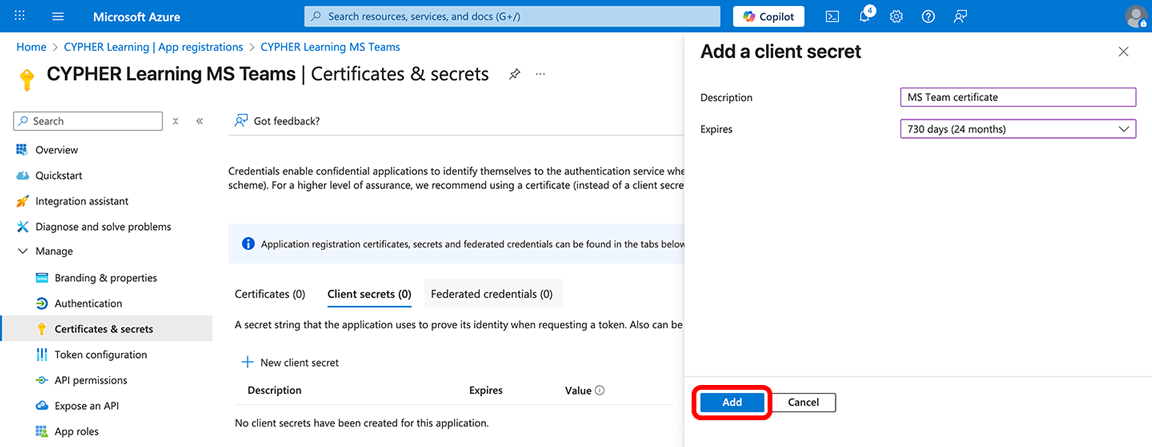Click the No client secrets message

tap(361, 423)
